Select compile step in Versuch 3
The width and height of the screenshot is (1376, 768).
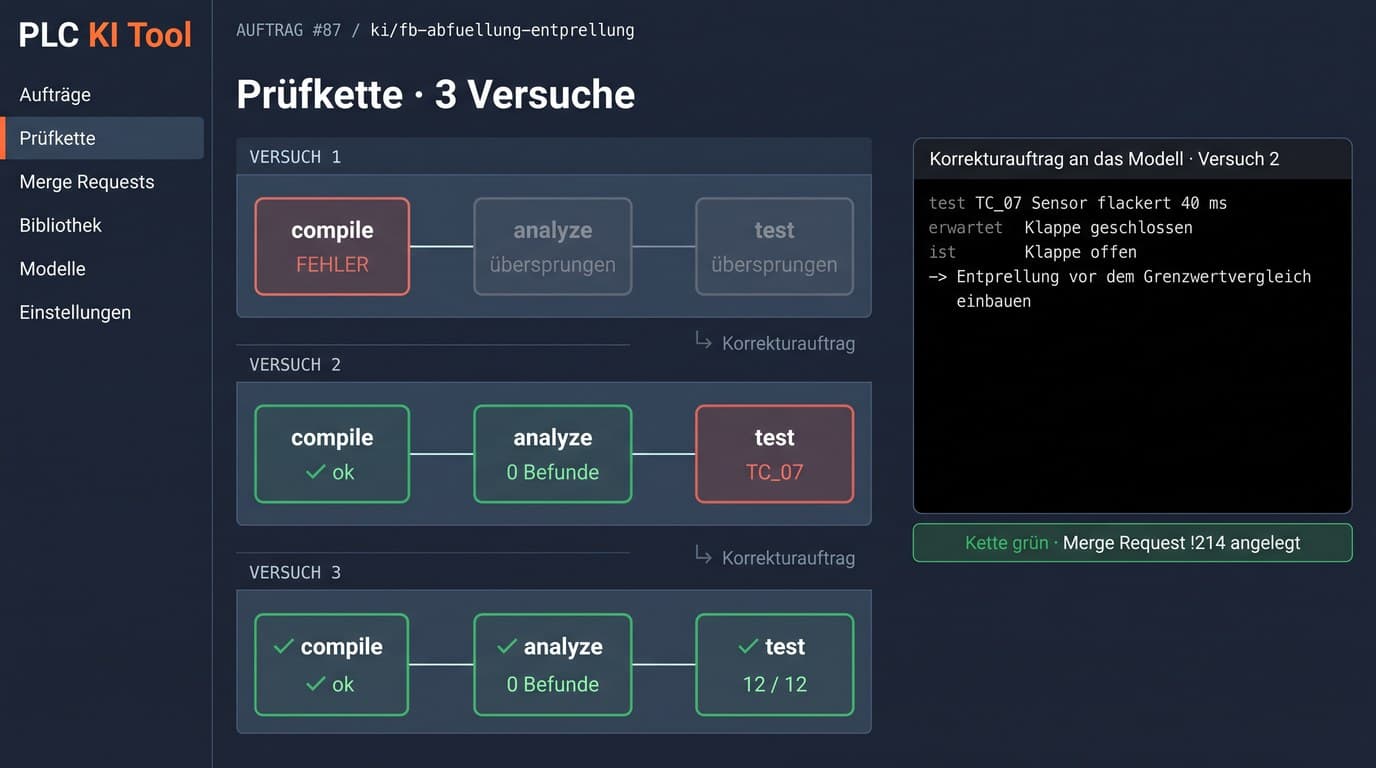pyautogui.click(x=332, y=665)
